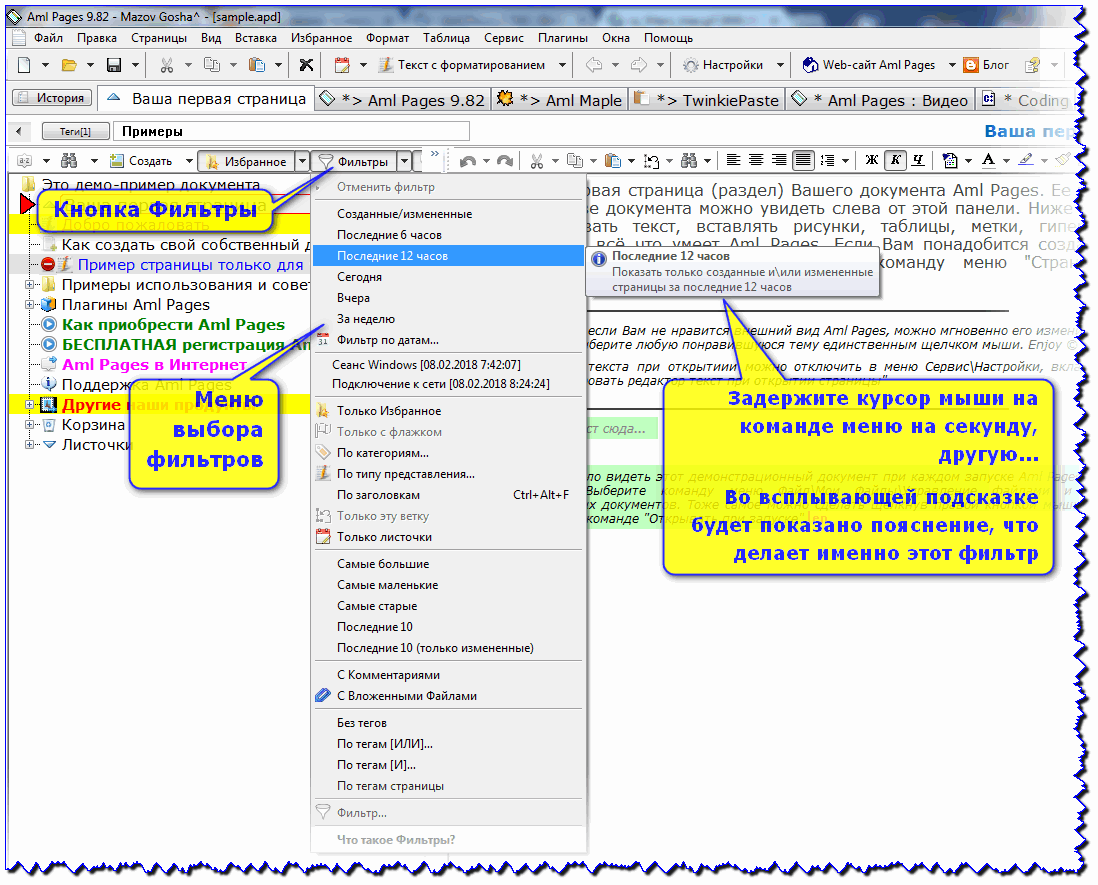Toggle bold with the Ж button
Screen dimensions: 1098x885
pyautogui.click(x=872, y=160)
